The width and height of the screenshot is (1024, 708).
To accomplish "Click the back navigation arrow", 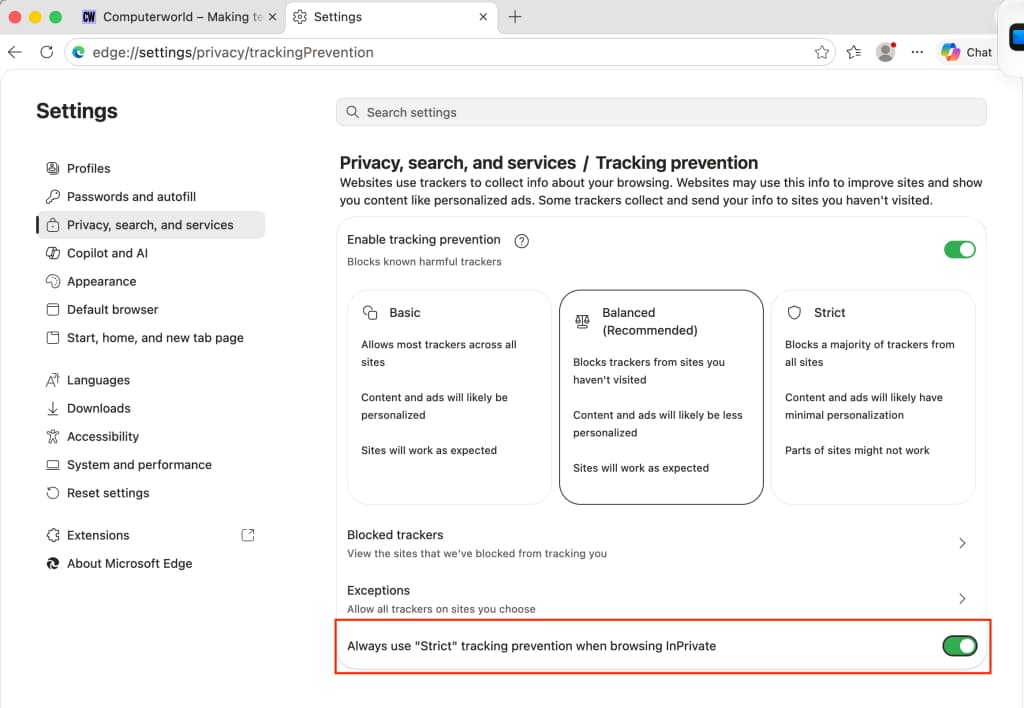I will (x=15, y=52).
